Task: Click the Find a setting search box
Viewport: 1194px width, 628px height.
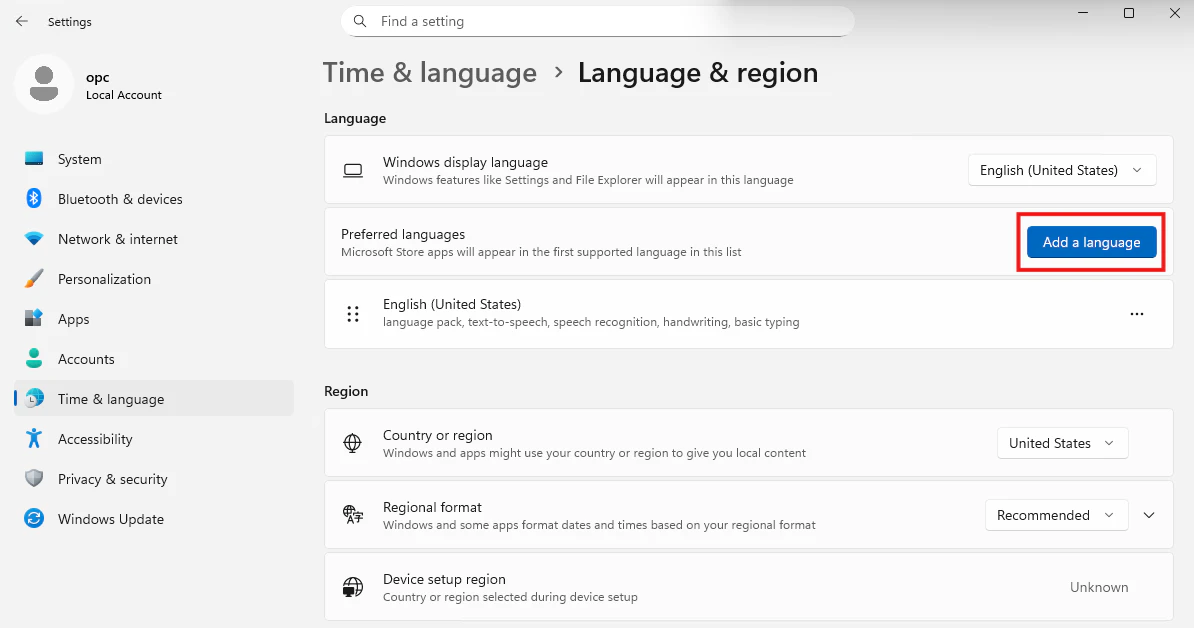Action: (x=598, y=21)
